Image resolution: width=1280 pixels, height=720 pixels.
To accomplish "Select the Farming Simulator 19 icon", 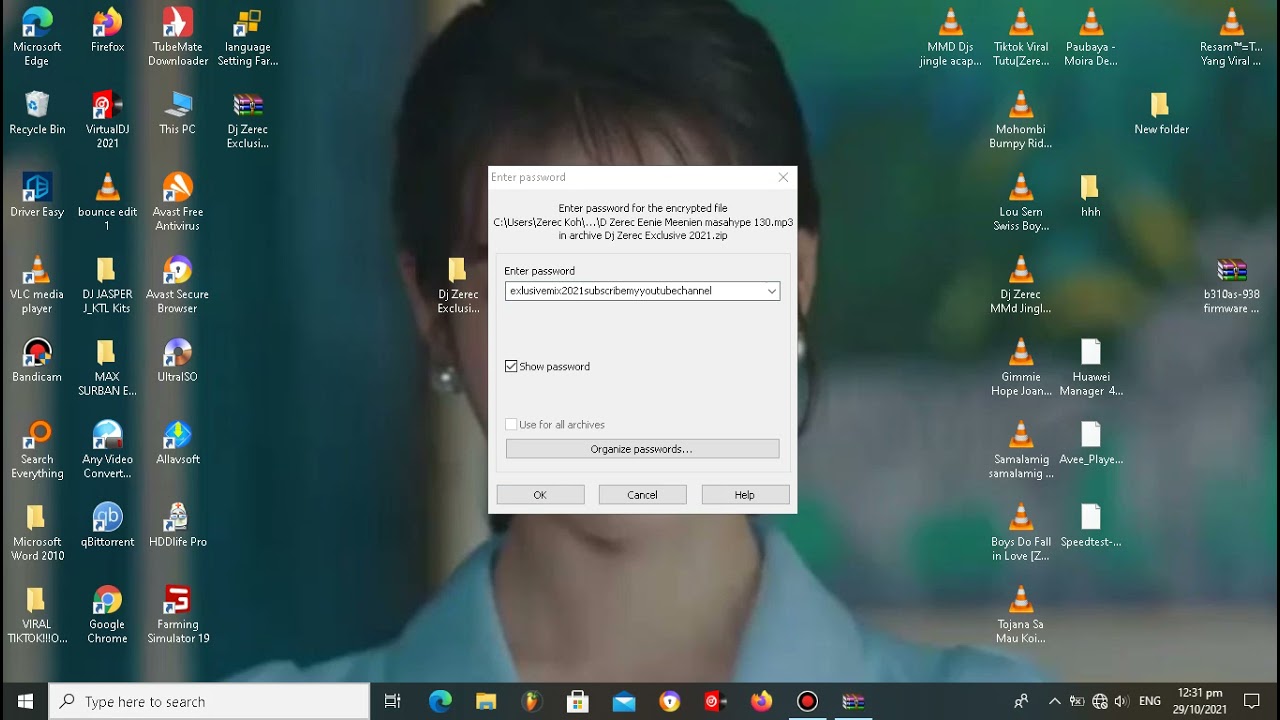I will [178, 616].
